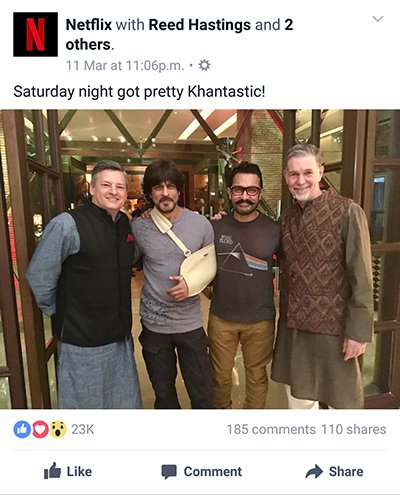Open the Netflix page name link
The image size is (400, 495).
tap(89, 25)
